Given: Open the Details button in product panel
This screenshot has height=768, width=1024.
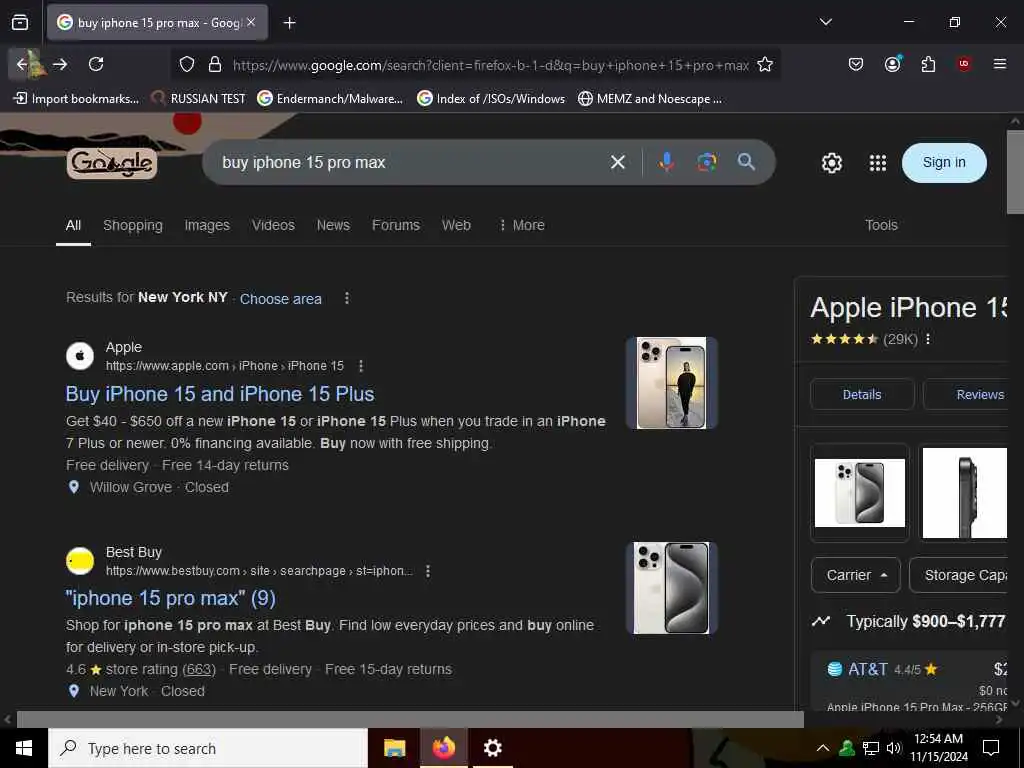Looking at the screenshot, I should (861, 394).
